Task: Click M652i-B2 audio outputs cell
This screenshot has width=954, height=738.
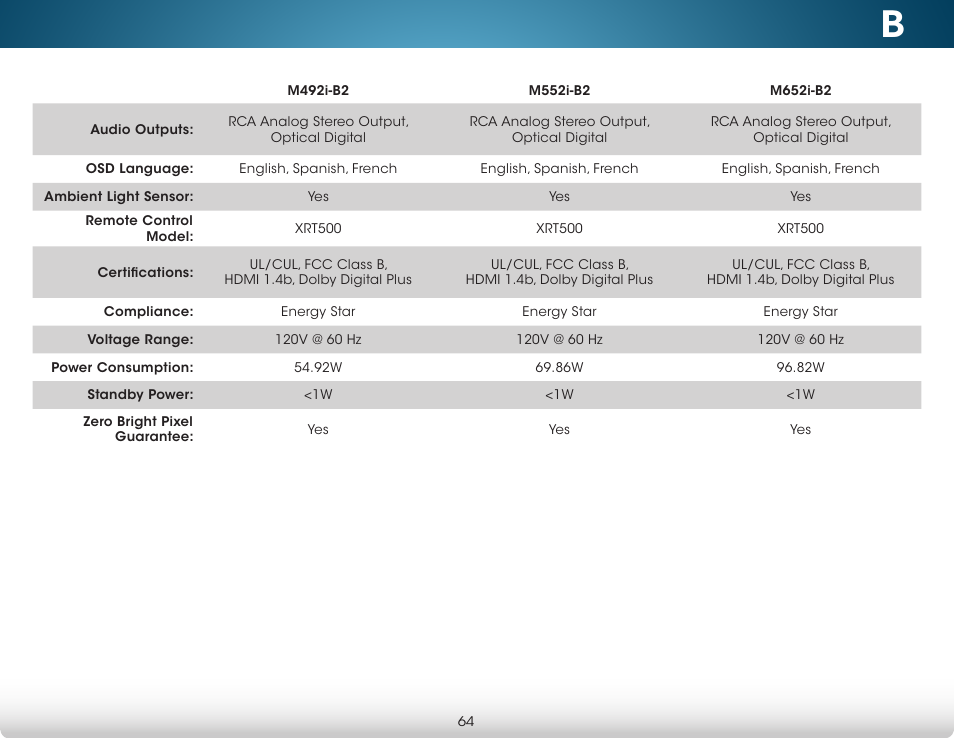Action: [x=800, y=130]
